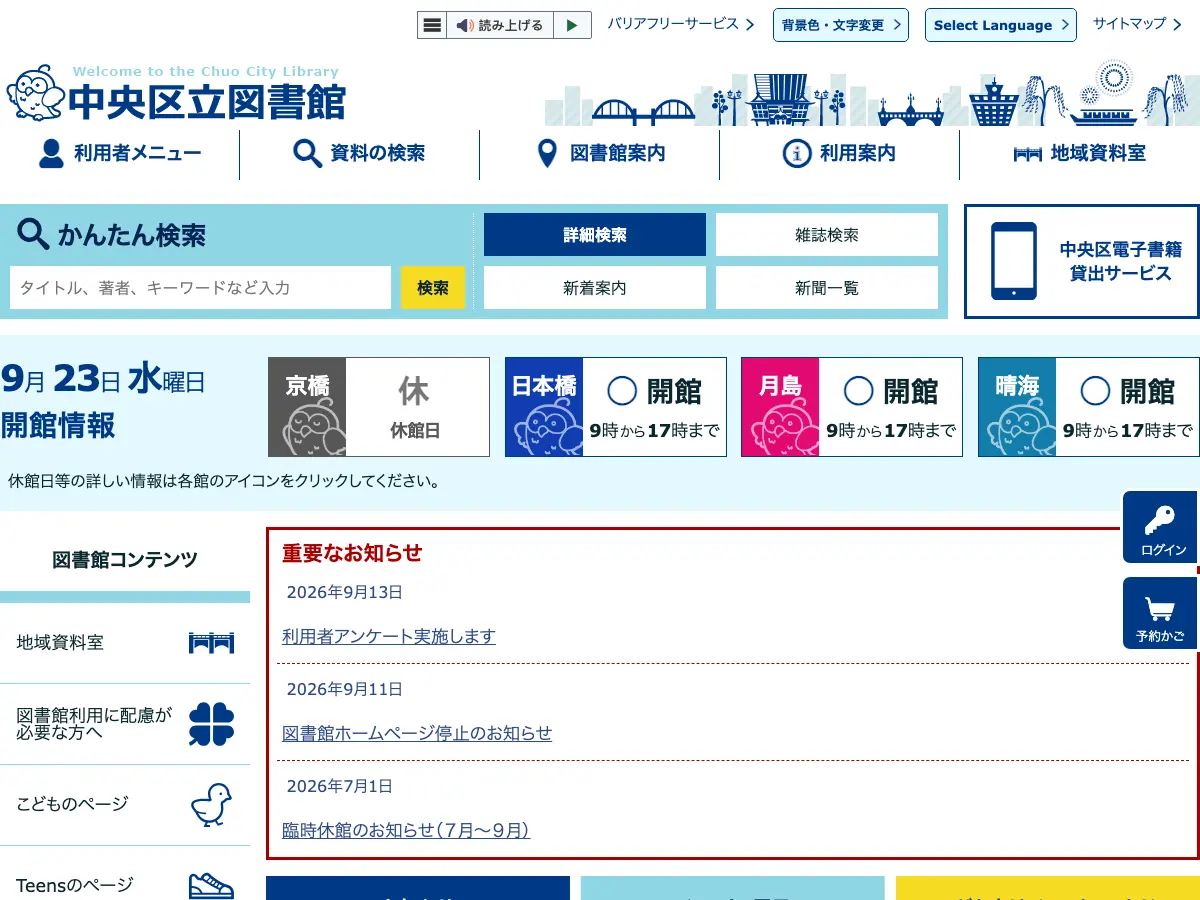Open 利用者アンケート実施します notice
This screenshot has width=1200, height=900.
coord(389,636)
